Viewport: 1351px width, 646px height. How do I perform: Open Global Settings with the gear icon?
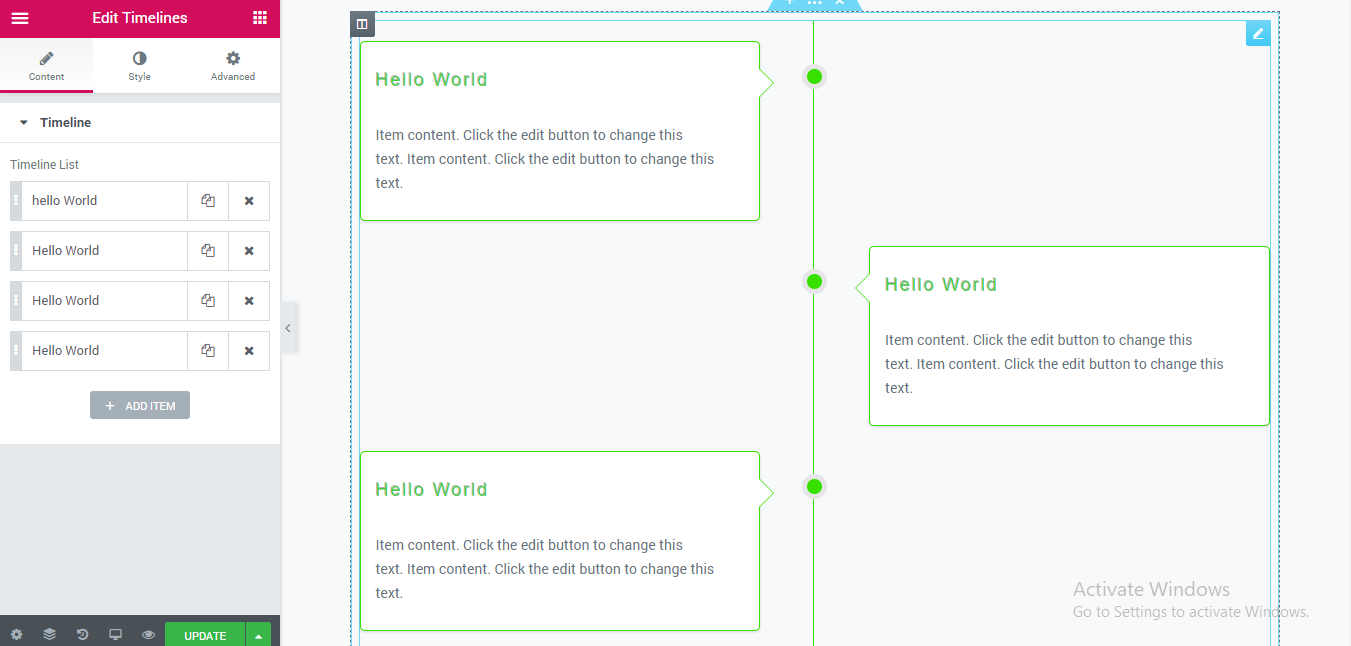click(16, 633)
